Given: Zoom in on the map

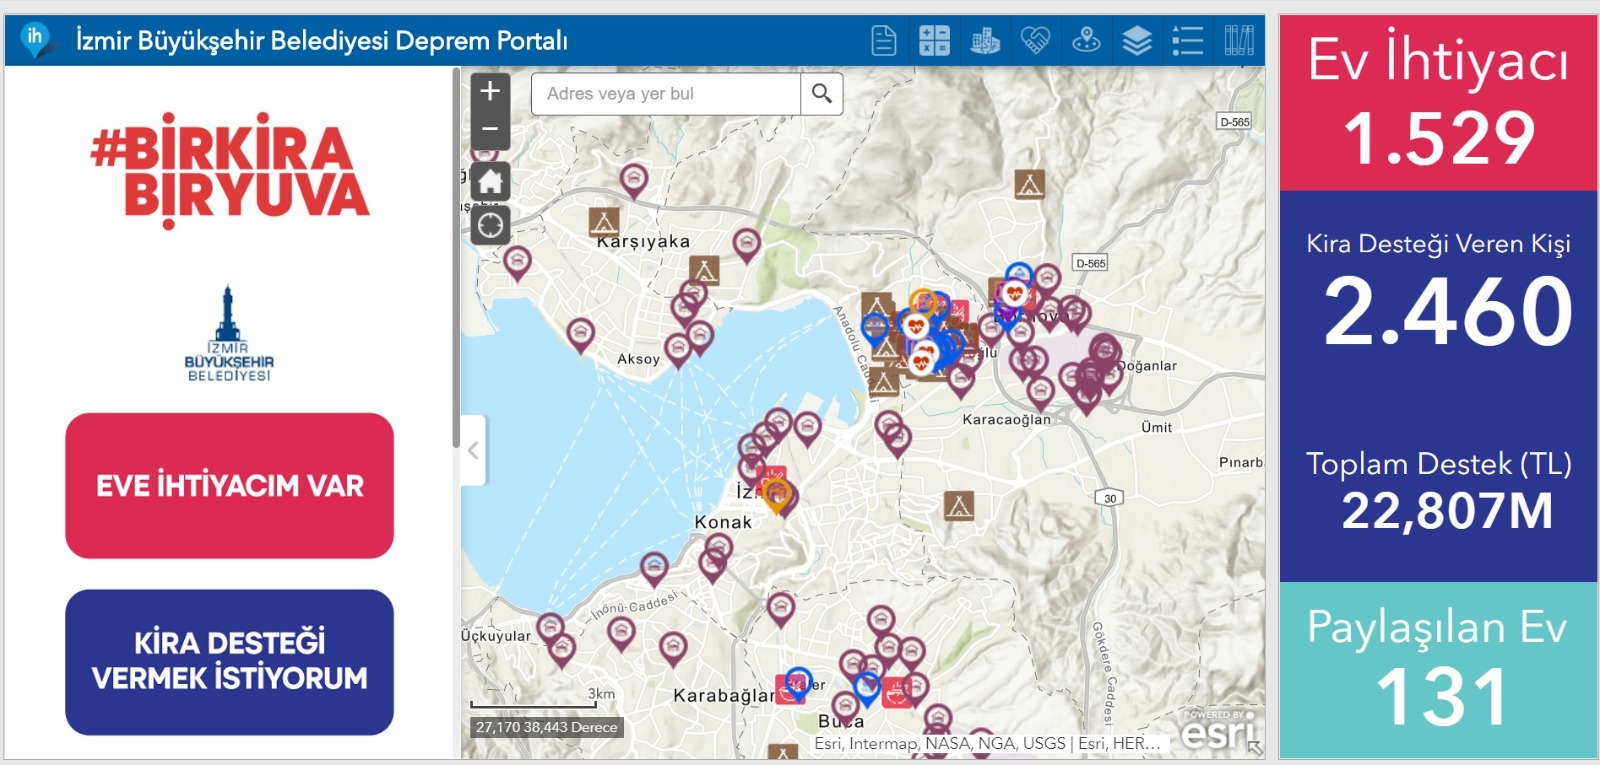Looking at the screenshot, I should (490, 92).
